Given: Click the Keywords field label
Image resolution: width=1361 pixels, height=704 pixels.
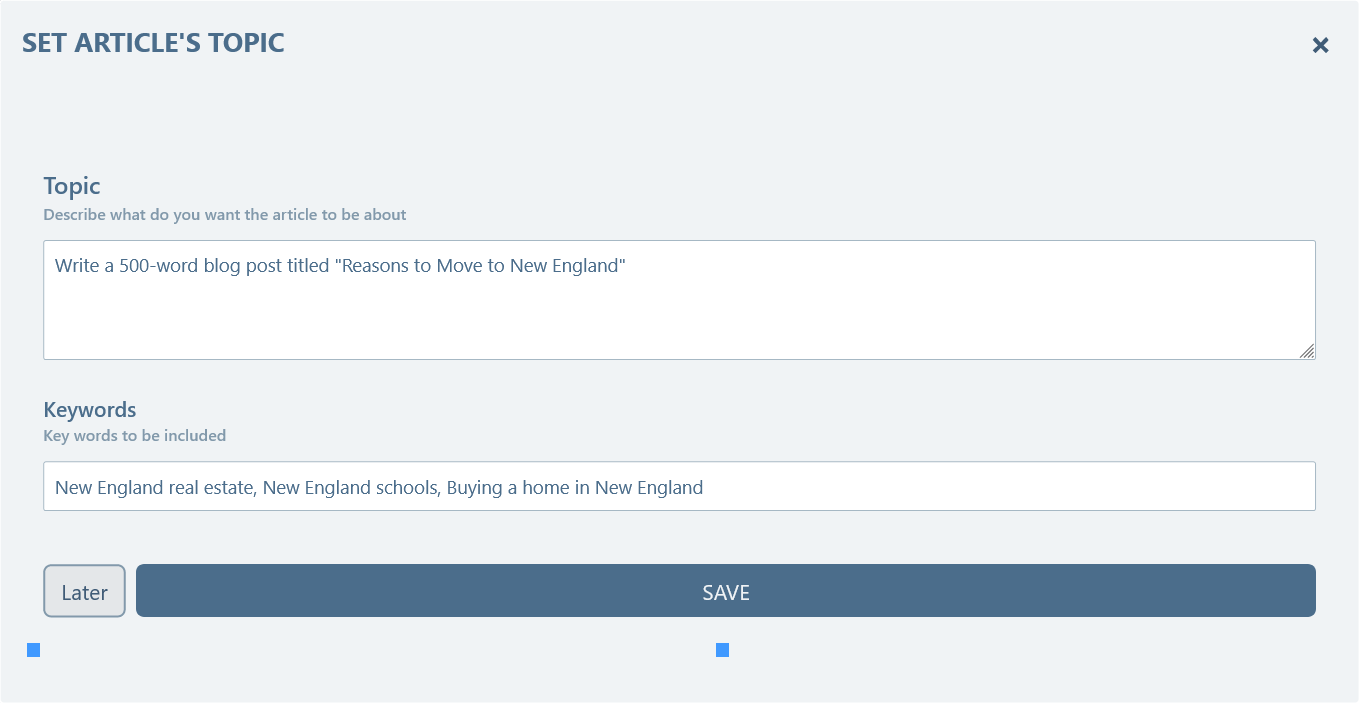Looking at the screenshot, I should (89, 410).
